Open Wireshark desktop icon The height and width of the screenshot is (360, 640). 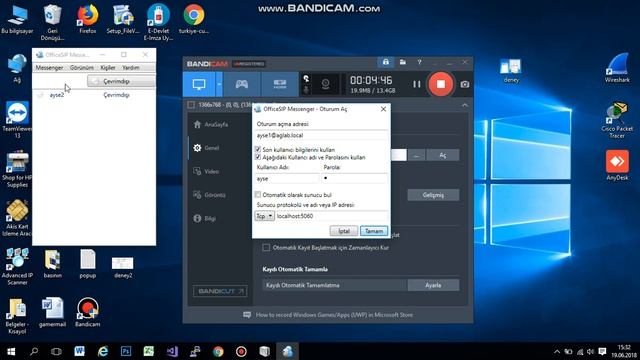click(617, 68)
